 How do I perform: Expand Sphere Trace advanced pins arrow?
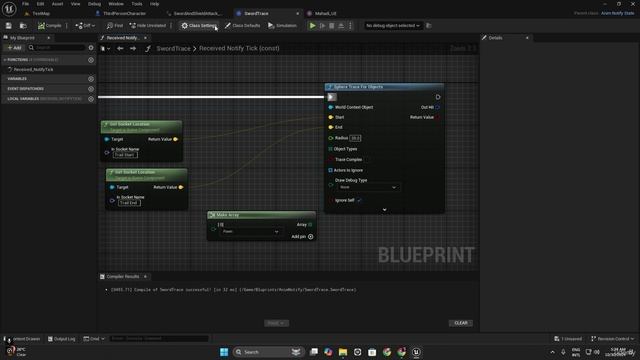coord(384,210)
